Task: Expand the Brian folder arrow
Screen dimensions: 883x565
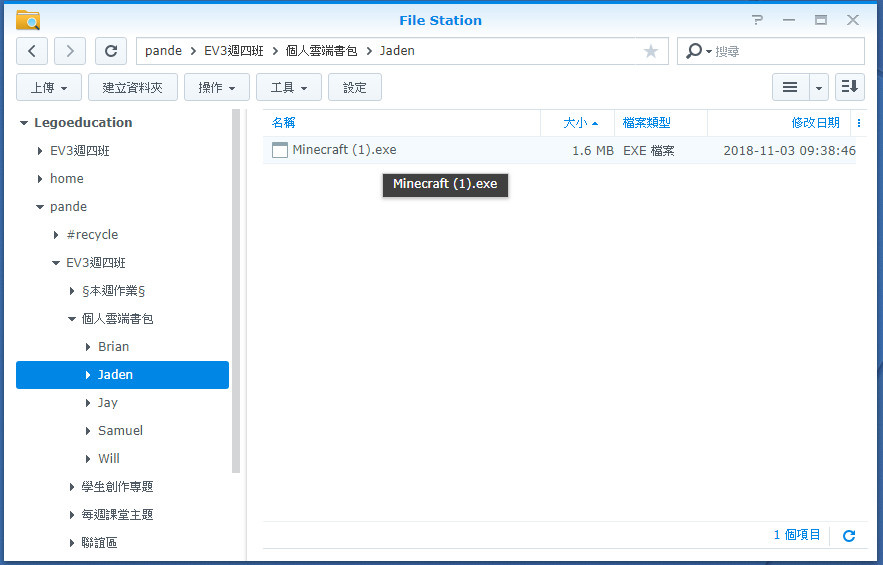Action: tap(88, 346)
